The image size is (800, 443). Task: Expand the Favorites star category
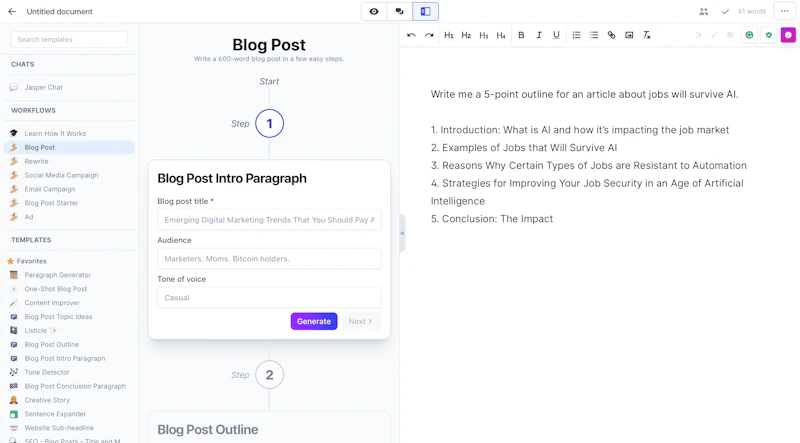[x=27, y=261]
